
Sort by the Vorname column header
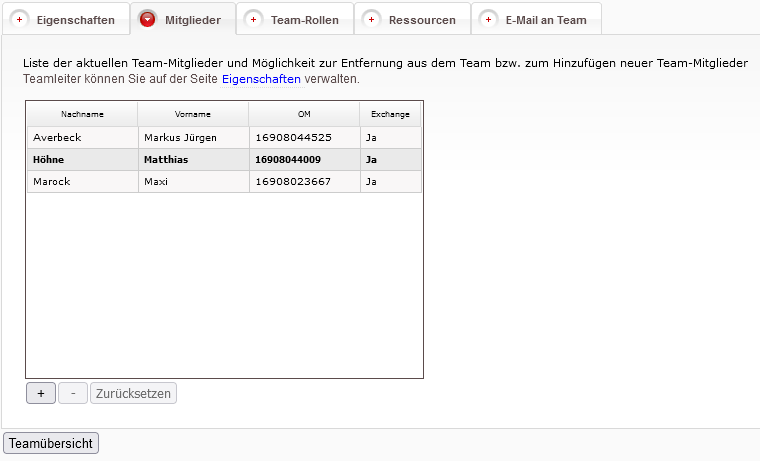click(193, 114)
